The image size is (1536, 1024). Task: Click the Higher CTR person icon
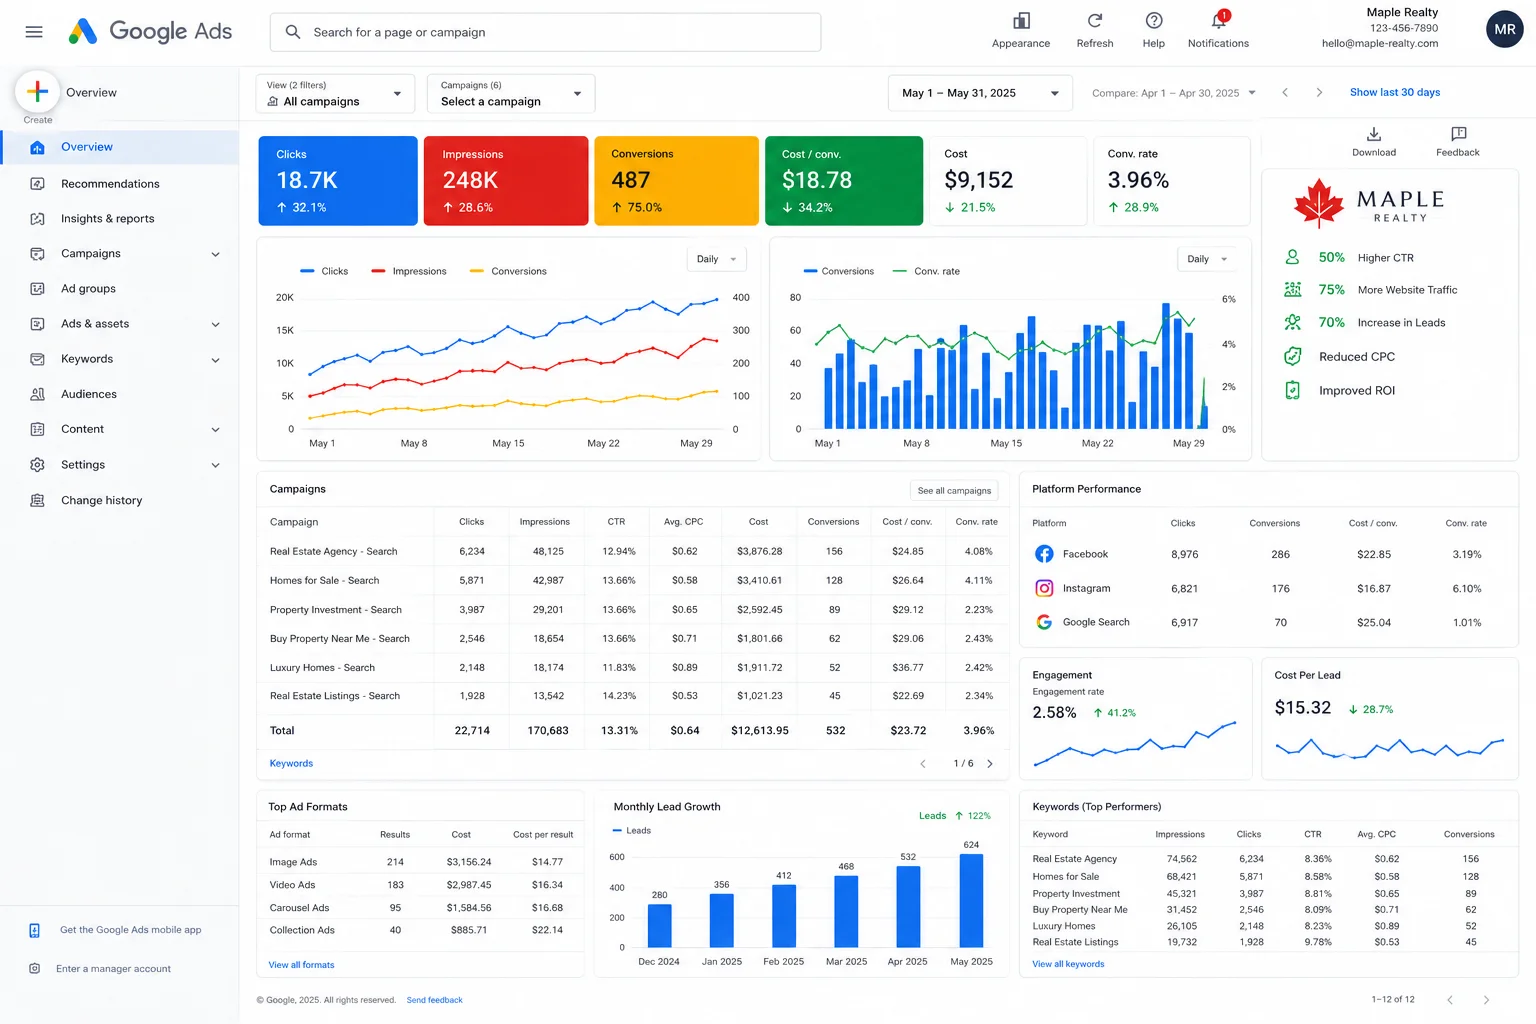[x=1292, y=257]
